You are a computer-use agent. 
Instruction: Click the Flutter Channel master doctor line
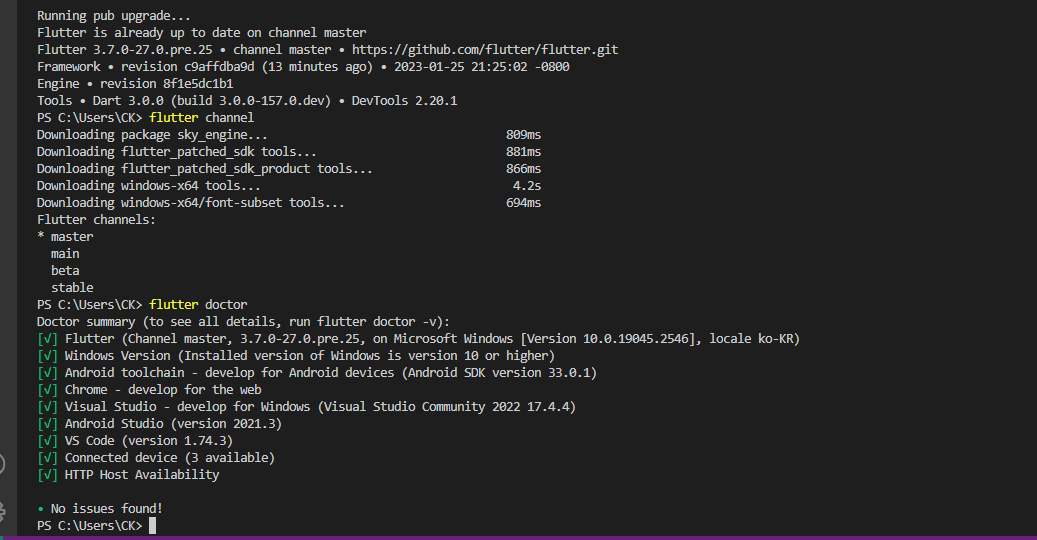tap(419, 339)
